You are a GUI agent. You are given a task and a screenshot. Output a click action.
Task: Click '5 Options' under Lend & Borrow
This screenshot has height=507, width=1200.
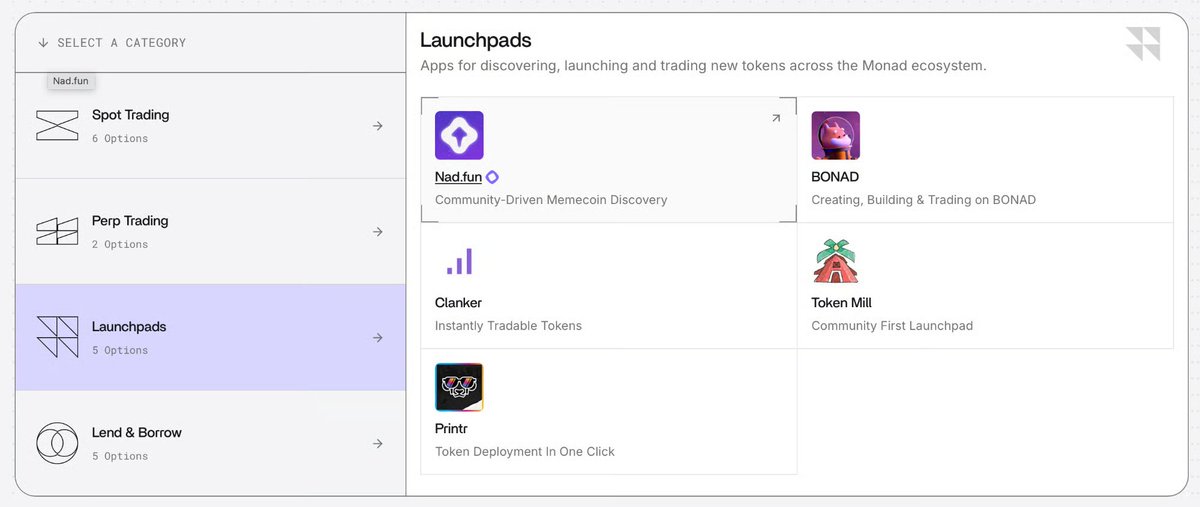tap(120, 457)
